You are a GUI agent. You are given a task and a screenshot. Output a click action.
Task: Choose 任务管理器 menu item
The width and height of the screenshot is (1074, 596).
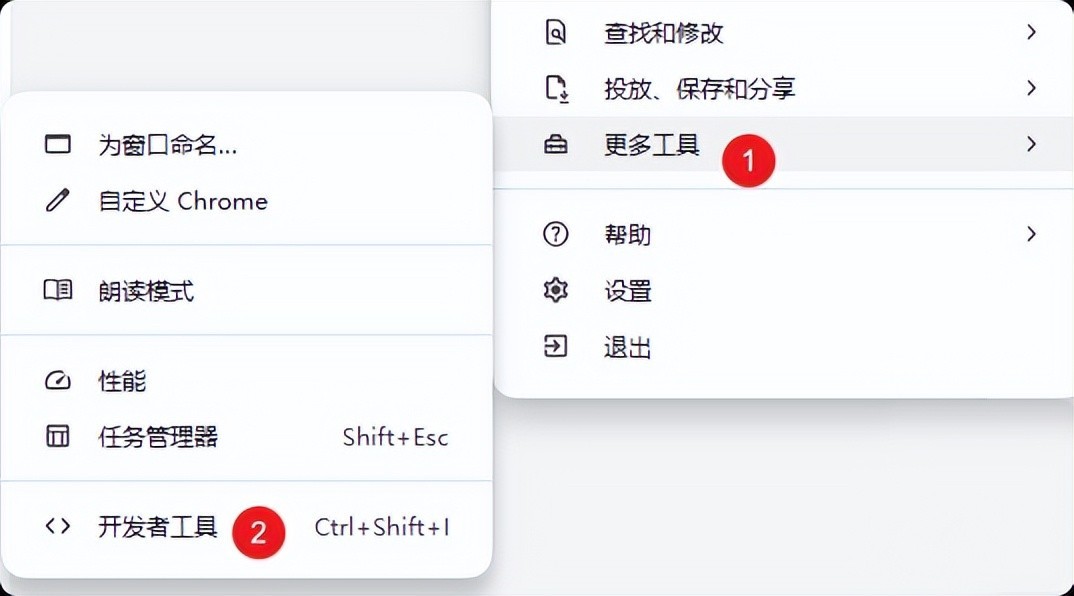point(158,437)
